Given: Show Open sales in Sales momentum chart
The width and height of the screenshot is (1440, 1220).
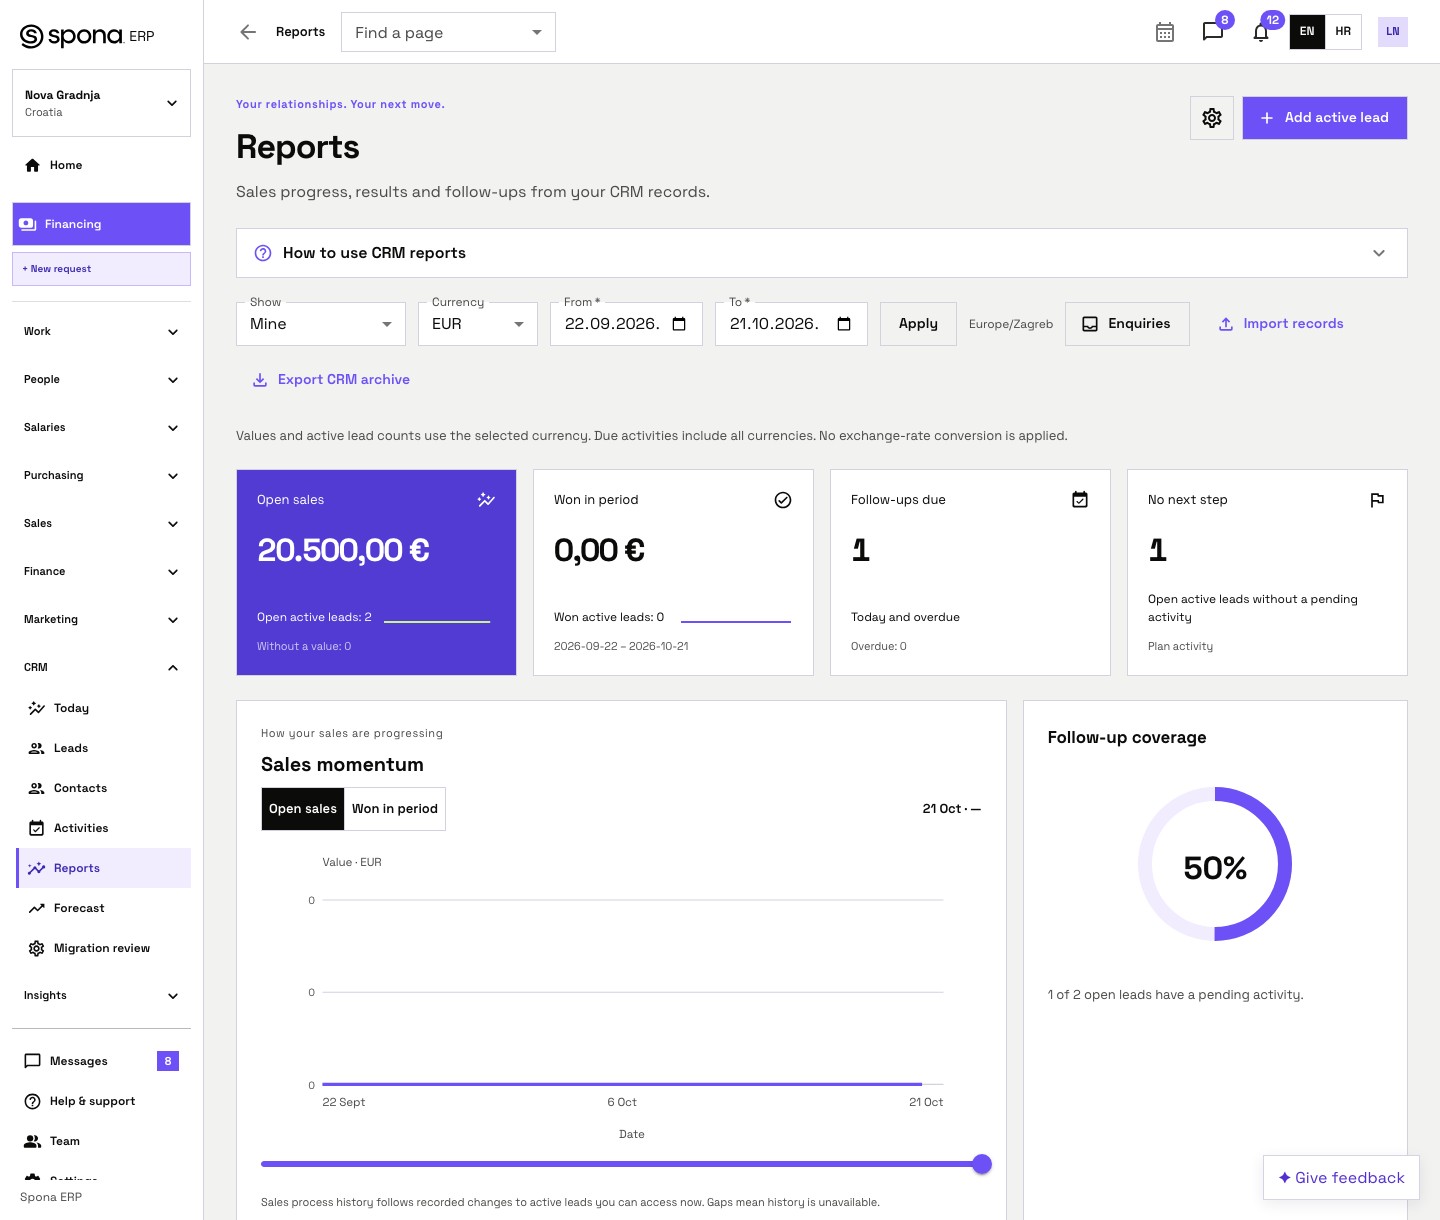Looking at the screenshot, I should click(303, 809).
